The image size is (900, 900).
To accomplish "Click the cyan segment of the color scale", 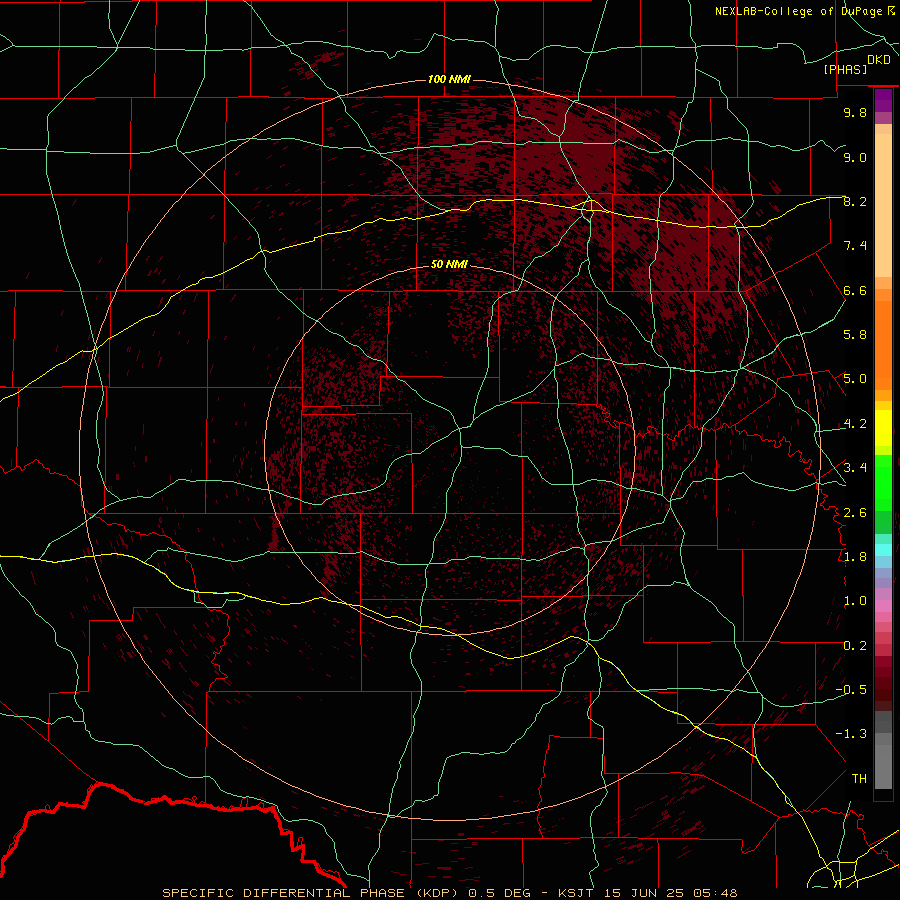I will click(x=883, y=550).
